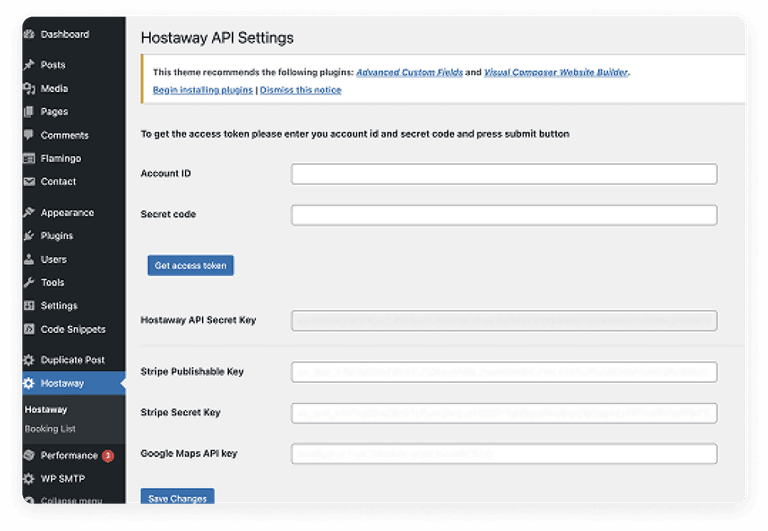Click the Hostaway API Settings heading
This screenshot has height=531, width=768.
coord(217,38)
